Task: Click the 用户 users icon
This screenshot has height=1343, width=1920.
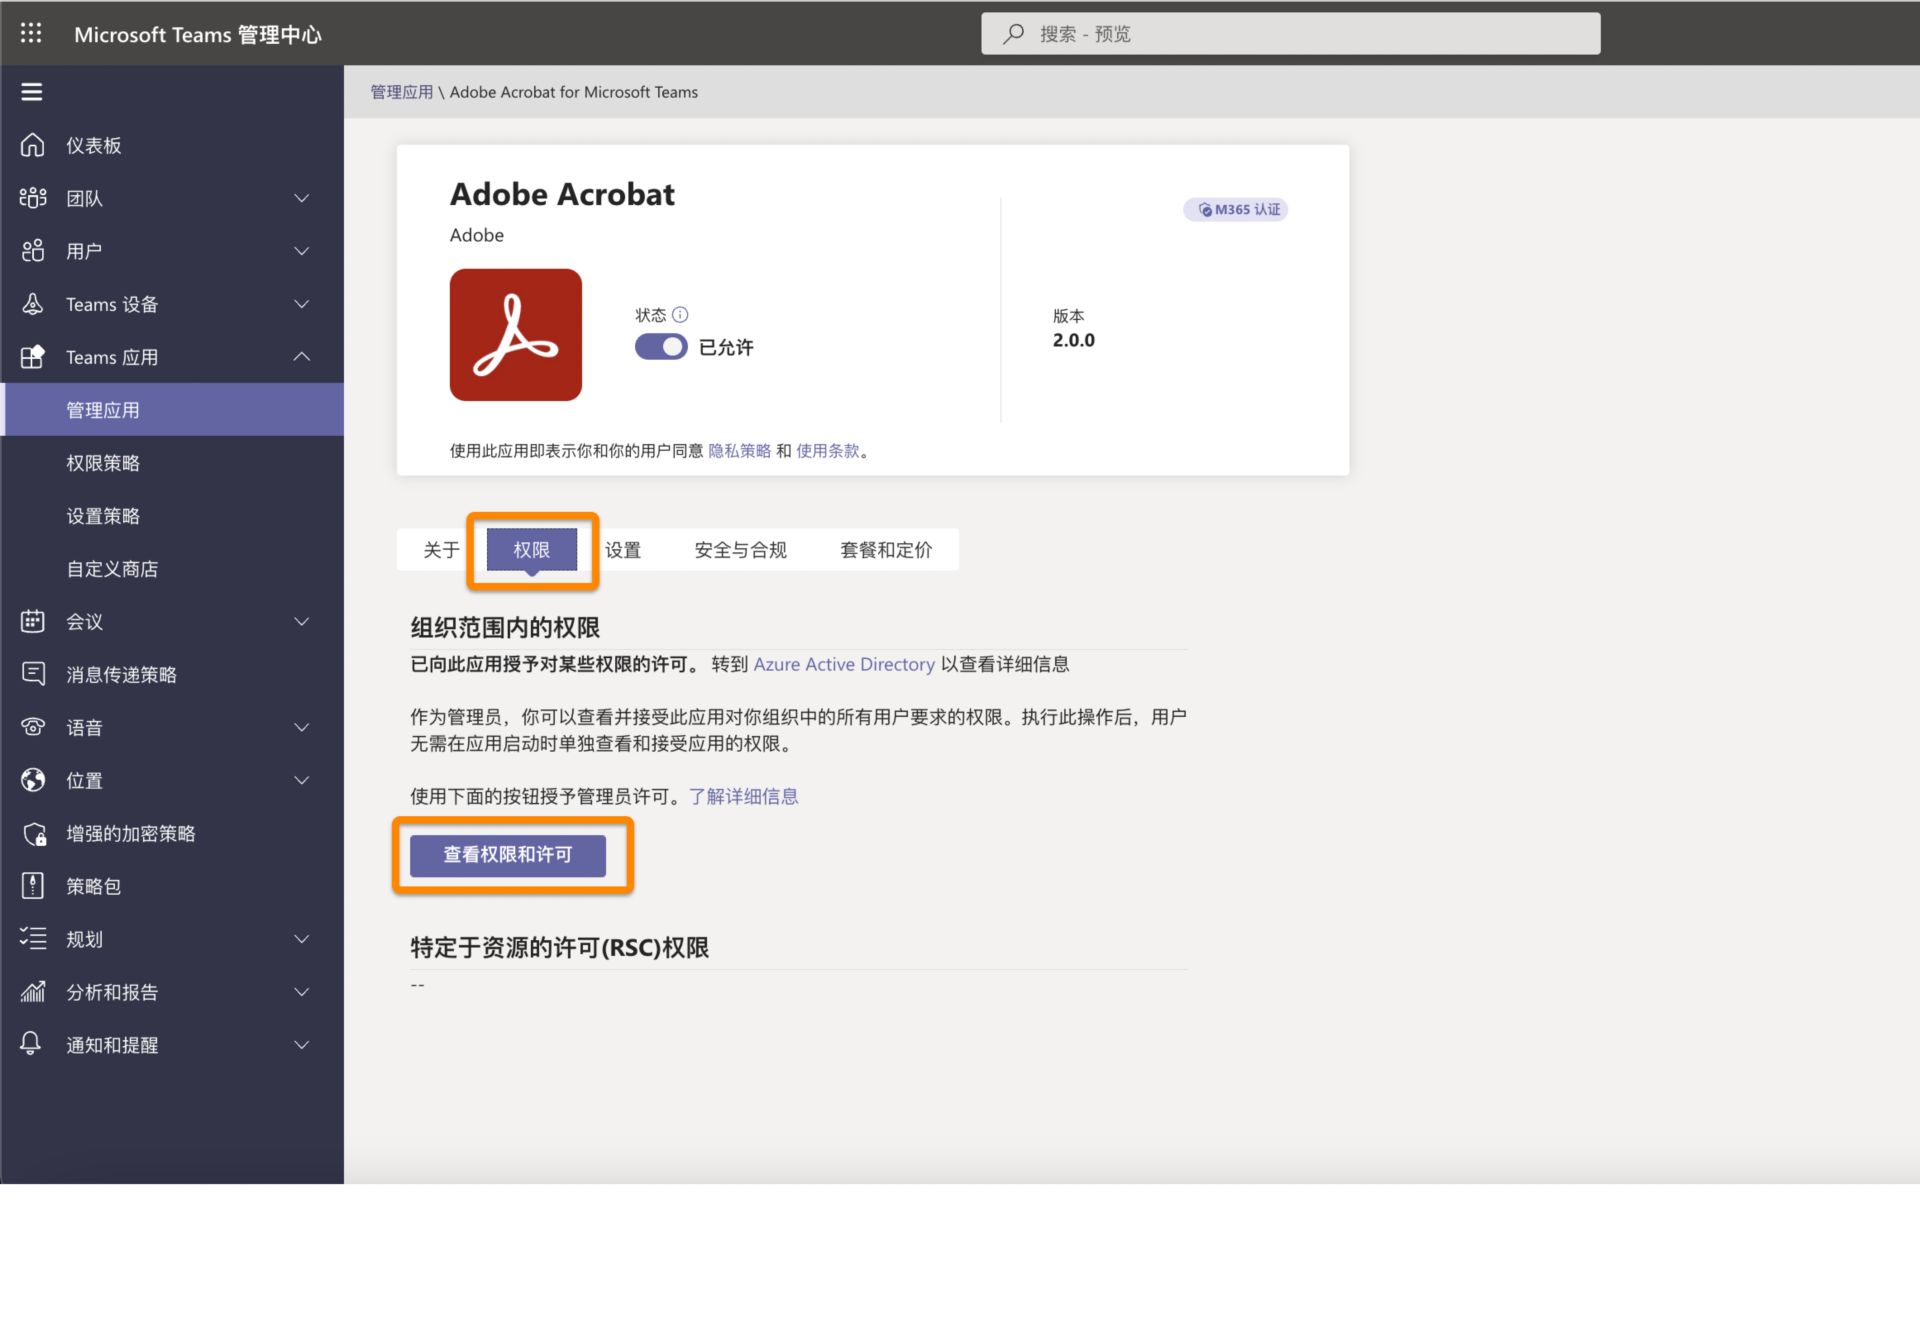Action: click(x=33, y=251)
